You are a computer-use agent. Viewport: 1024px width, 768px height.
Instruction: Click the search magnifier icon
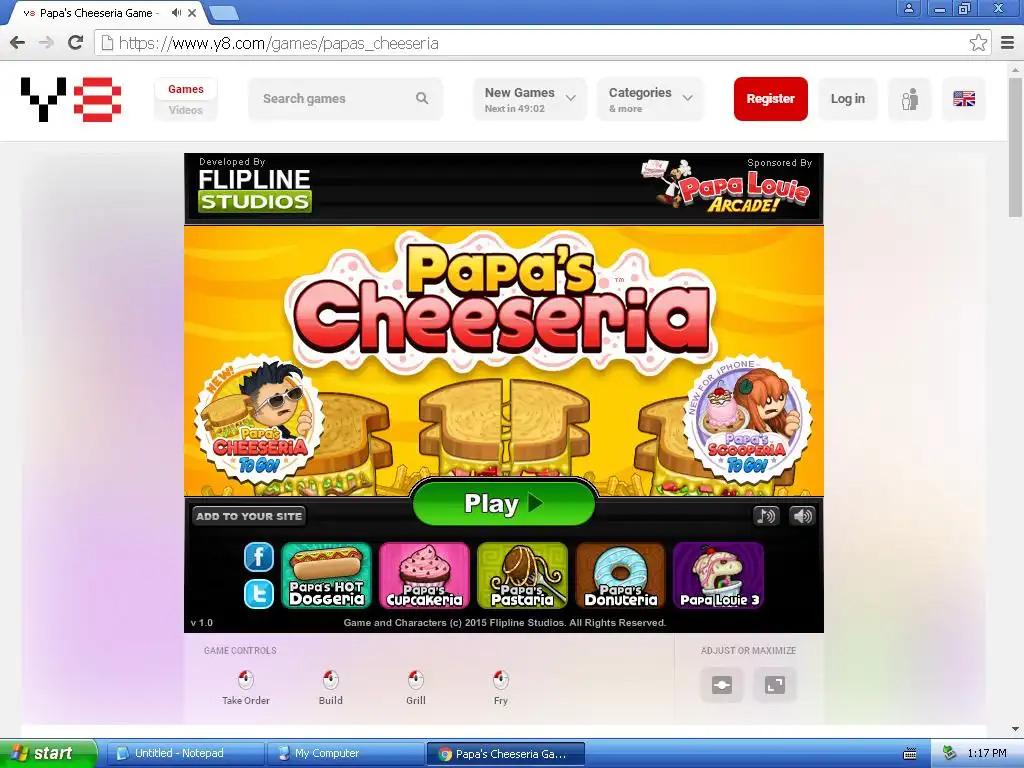pos(422,99)
